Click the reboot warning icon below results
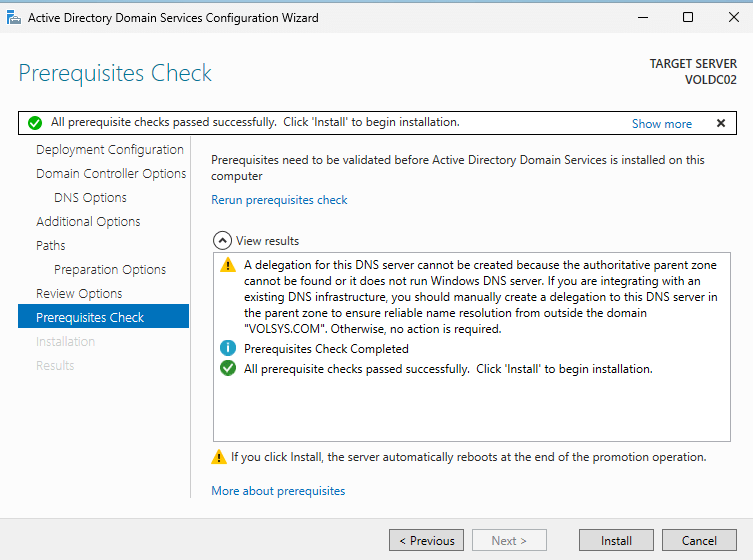The height and width of the screenshot is (560, 753). click(x=219, y=457)
